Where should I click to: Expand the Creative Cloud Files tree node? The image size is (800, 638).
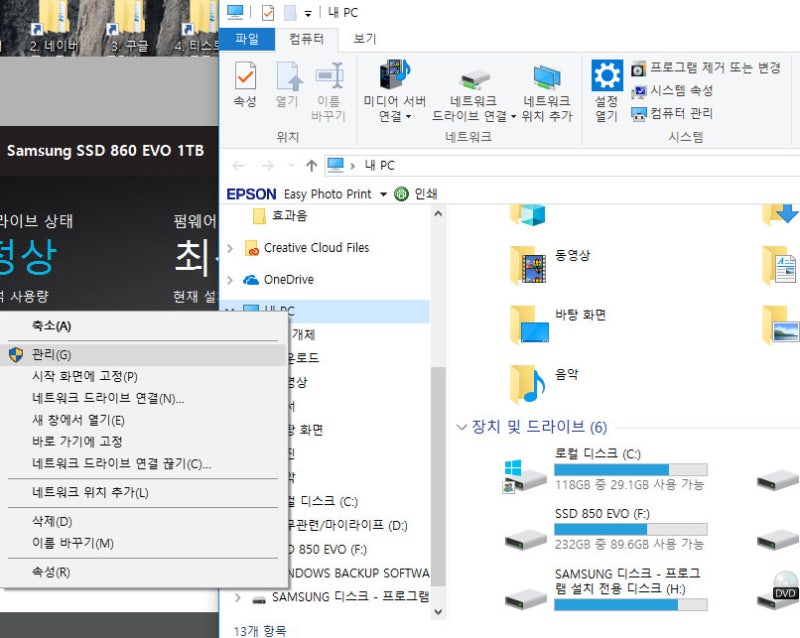[230, 249]
